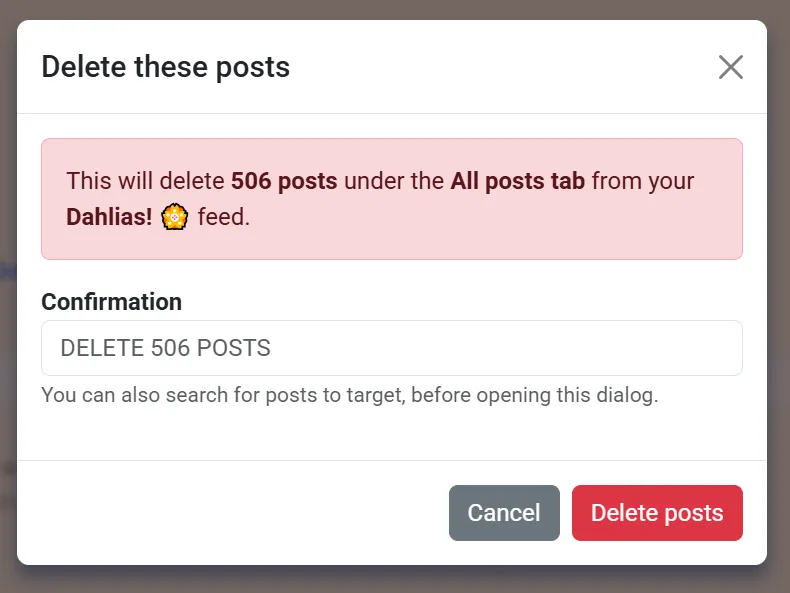This screenshot has width=790, height=593.
Task: Click "under the" in the warning message
Action: coord(394,181)
